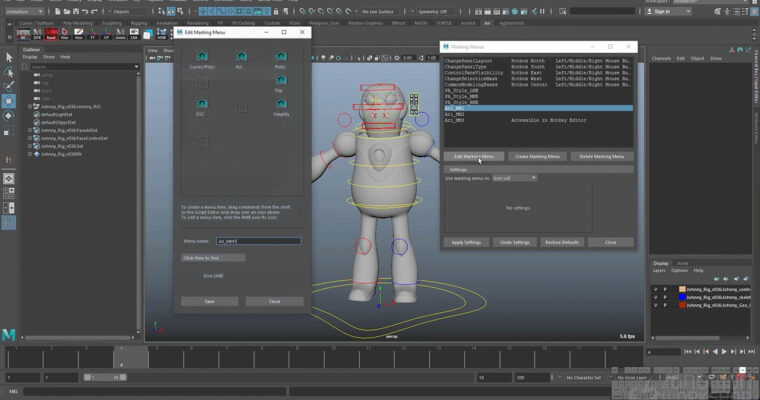Select defaultLightSet in the Outliner
The image size is (760, 400).
point(57,114)
